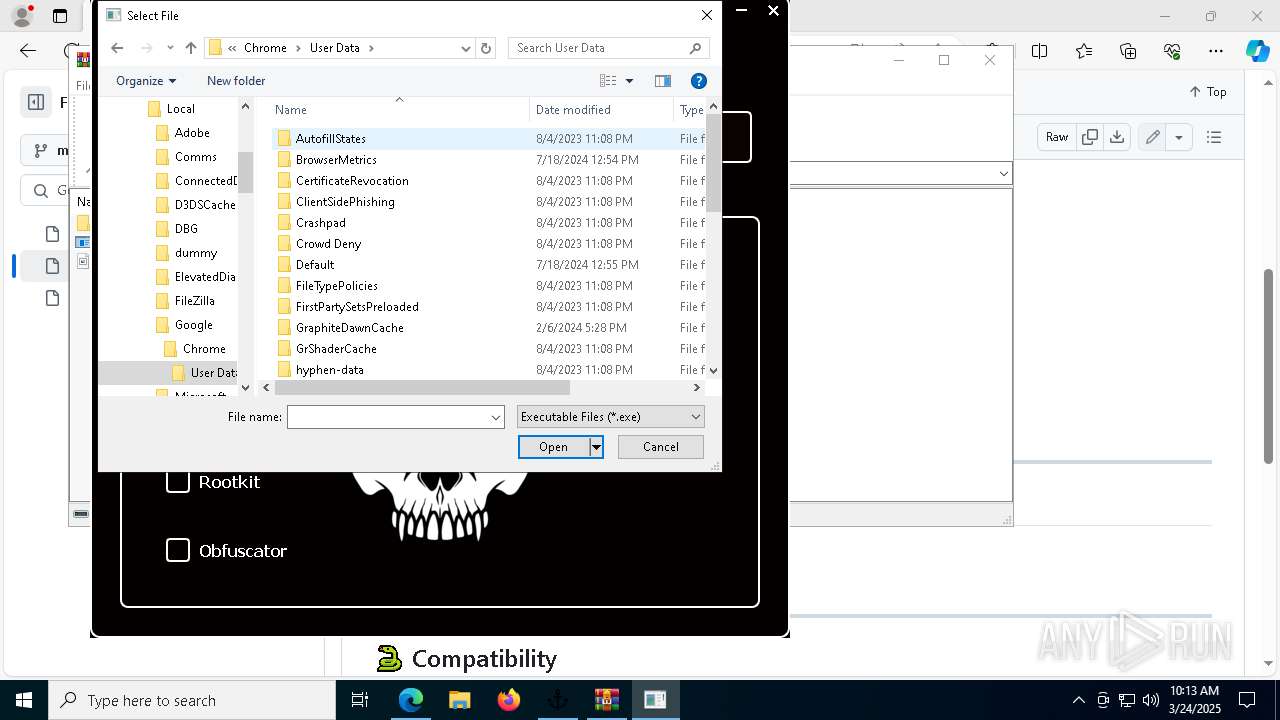
Task: Enable the Obfuscator checkbox
Action: click(178, 551)
